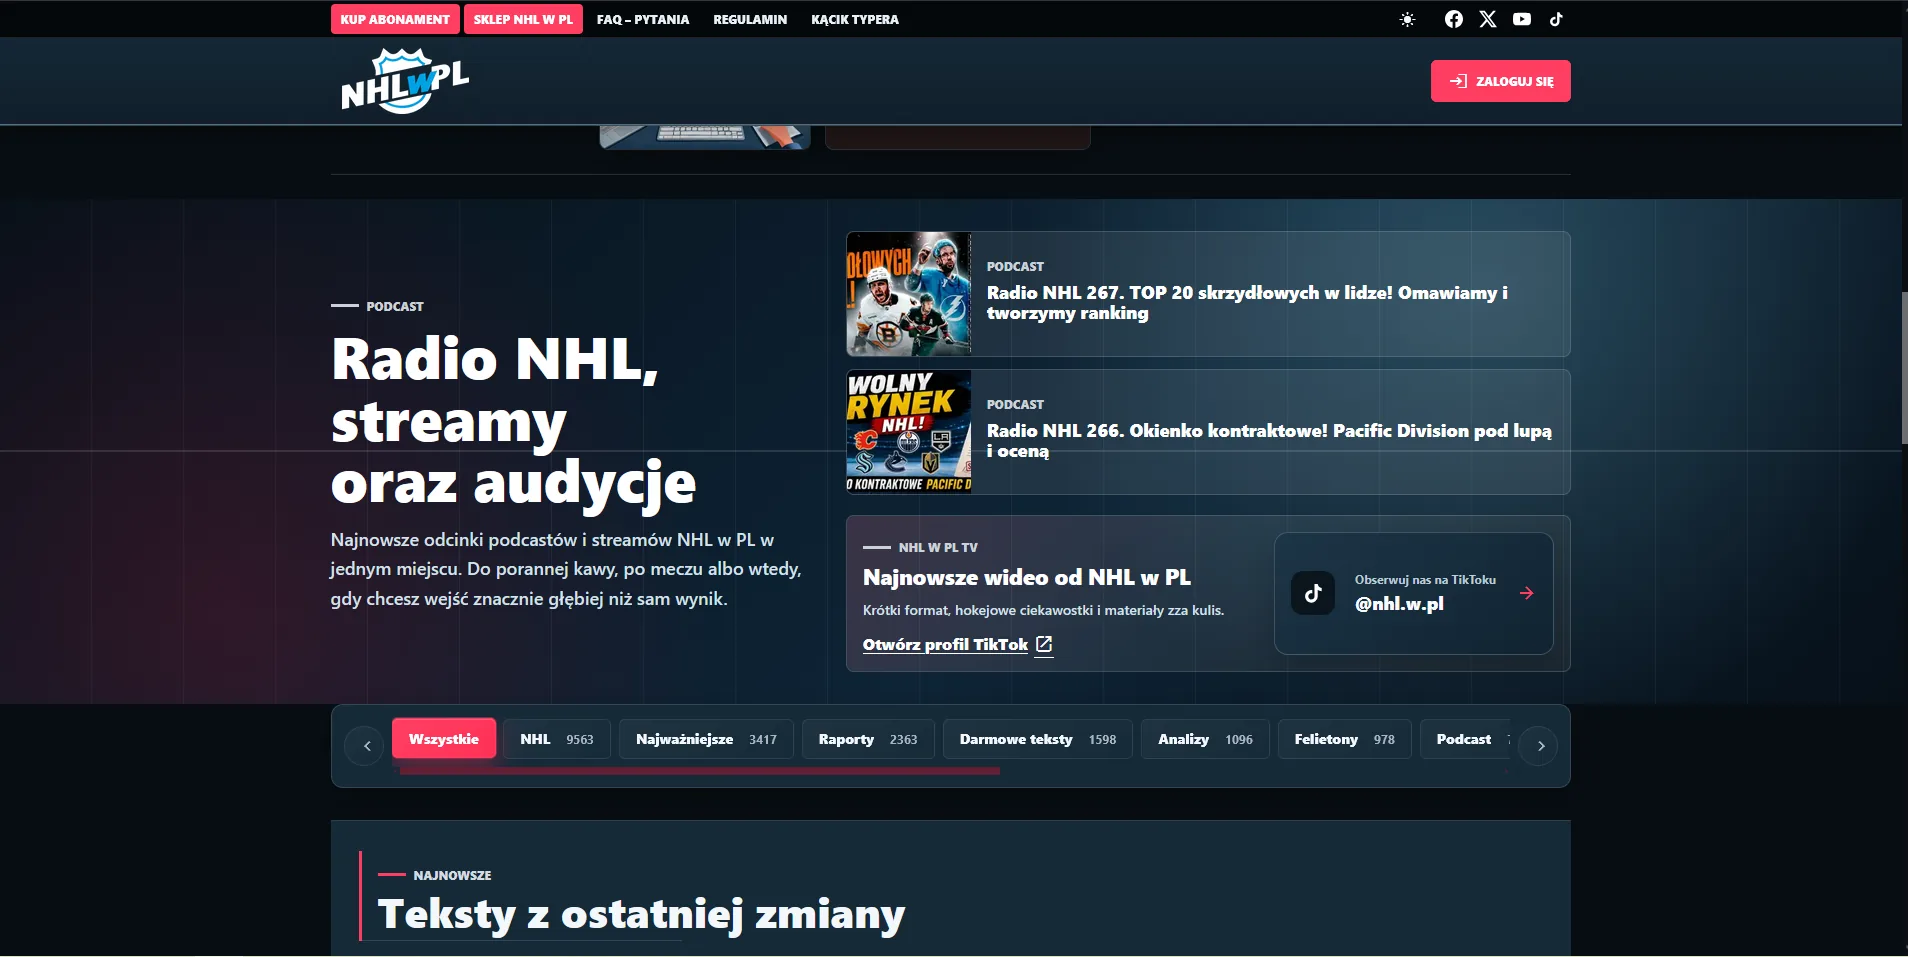
Task: Open Radio NHL 266 Okienko kontraktowe title
Action: click(x=1269, y=441)
